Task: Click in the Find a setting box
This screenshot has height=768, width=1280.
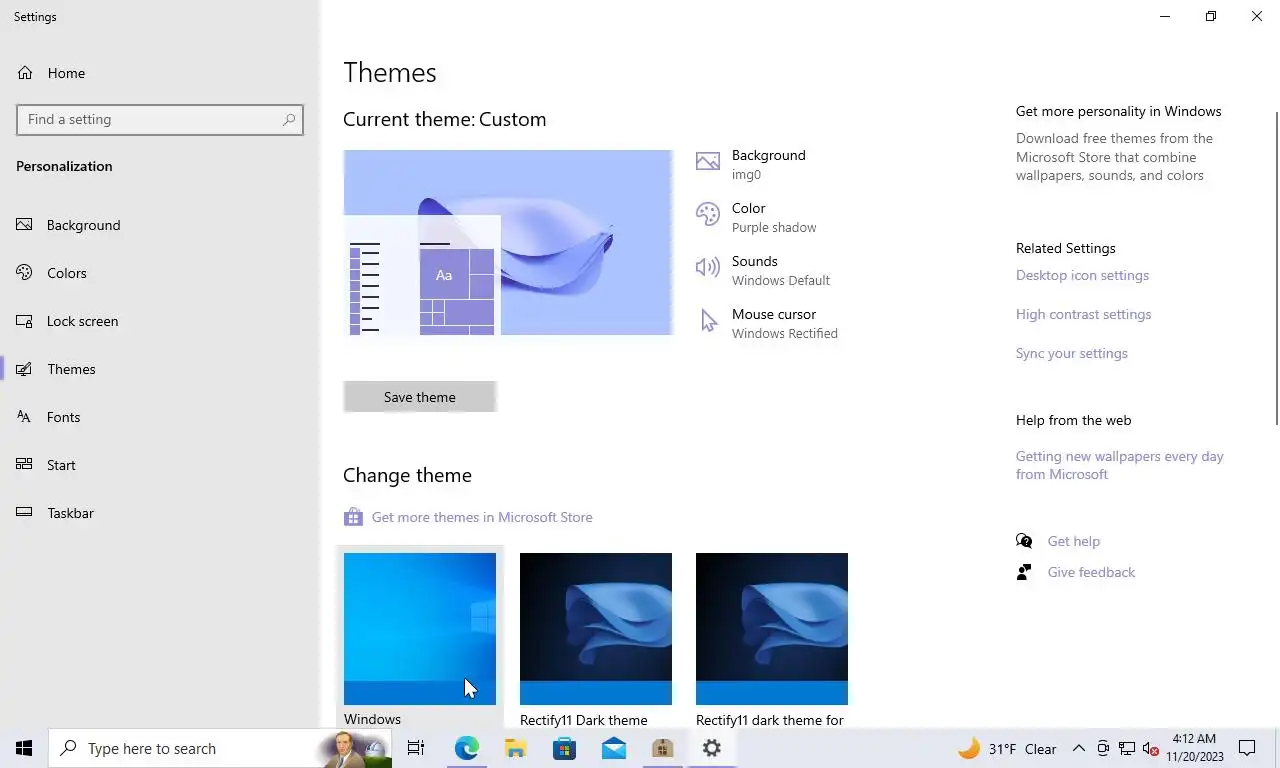Action: click(160, 119)
